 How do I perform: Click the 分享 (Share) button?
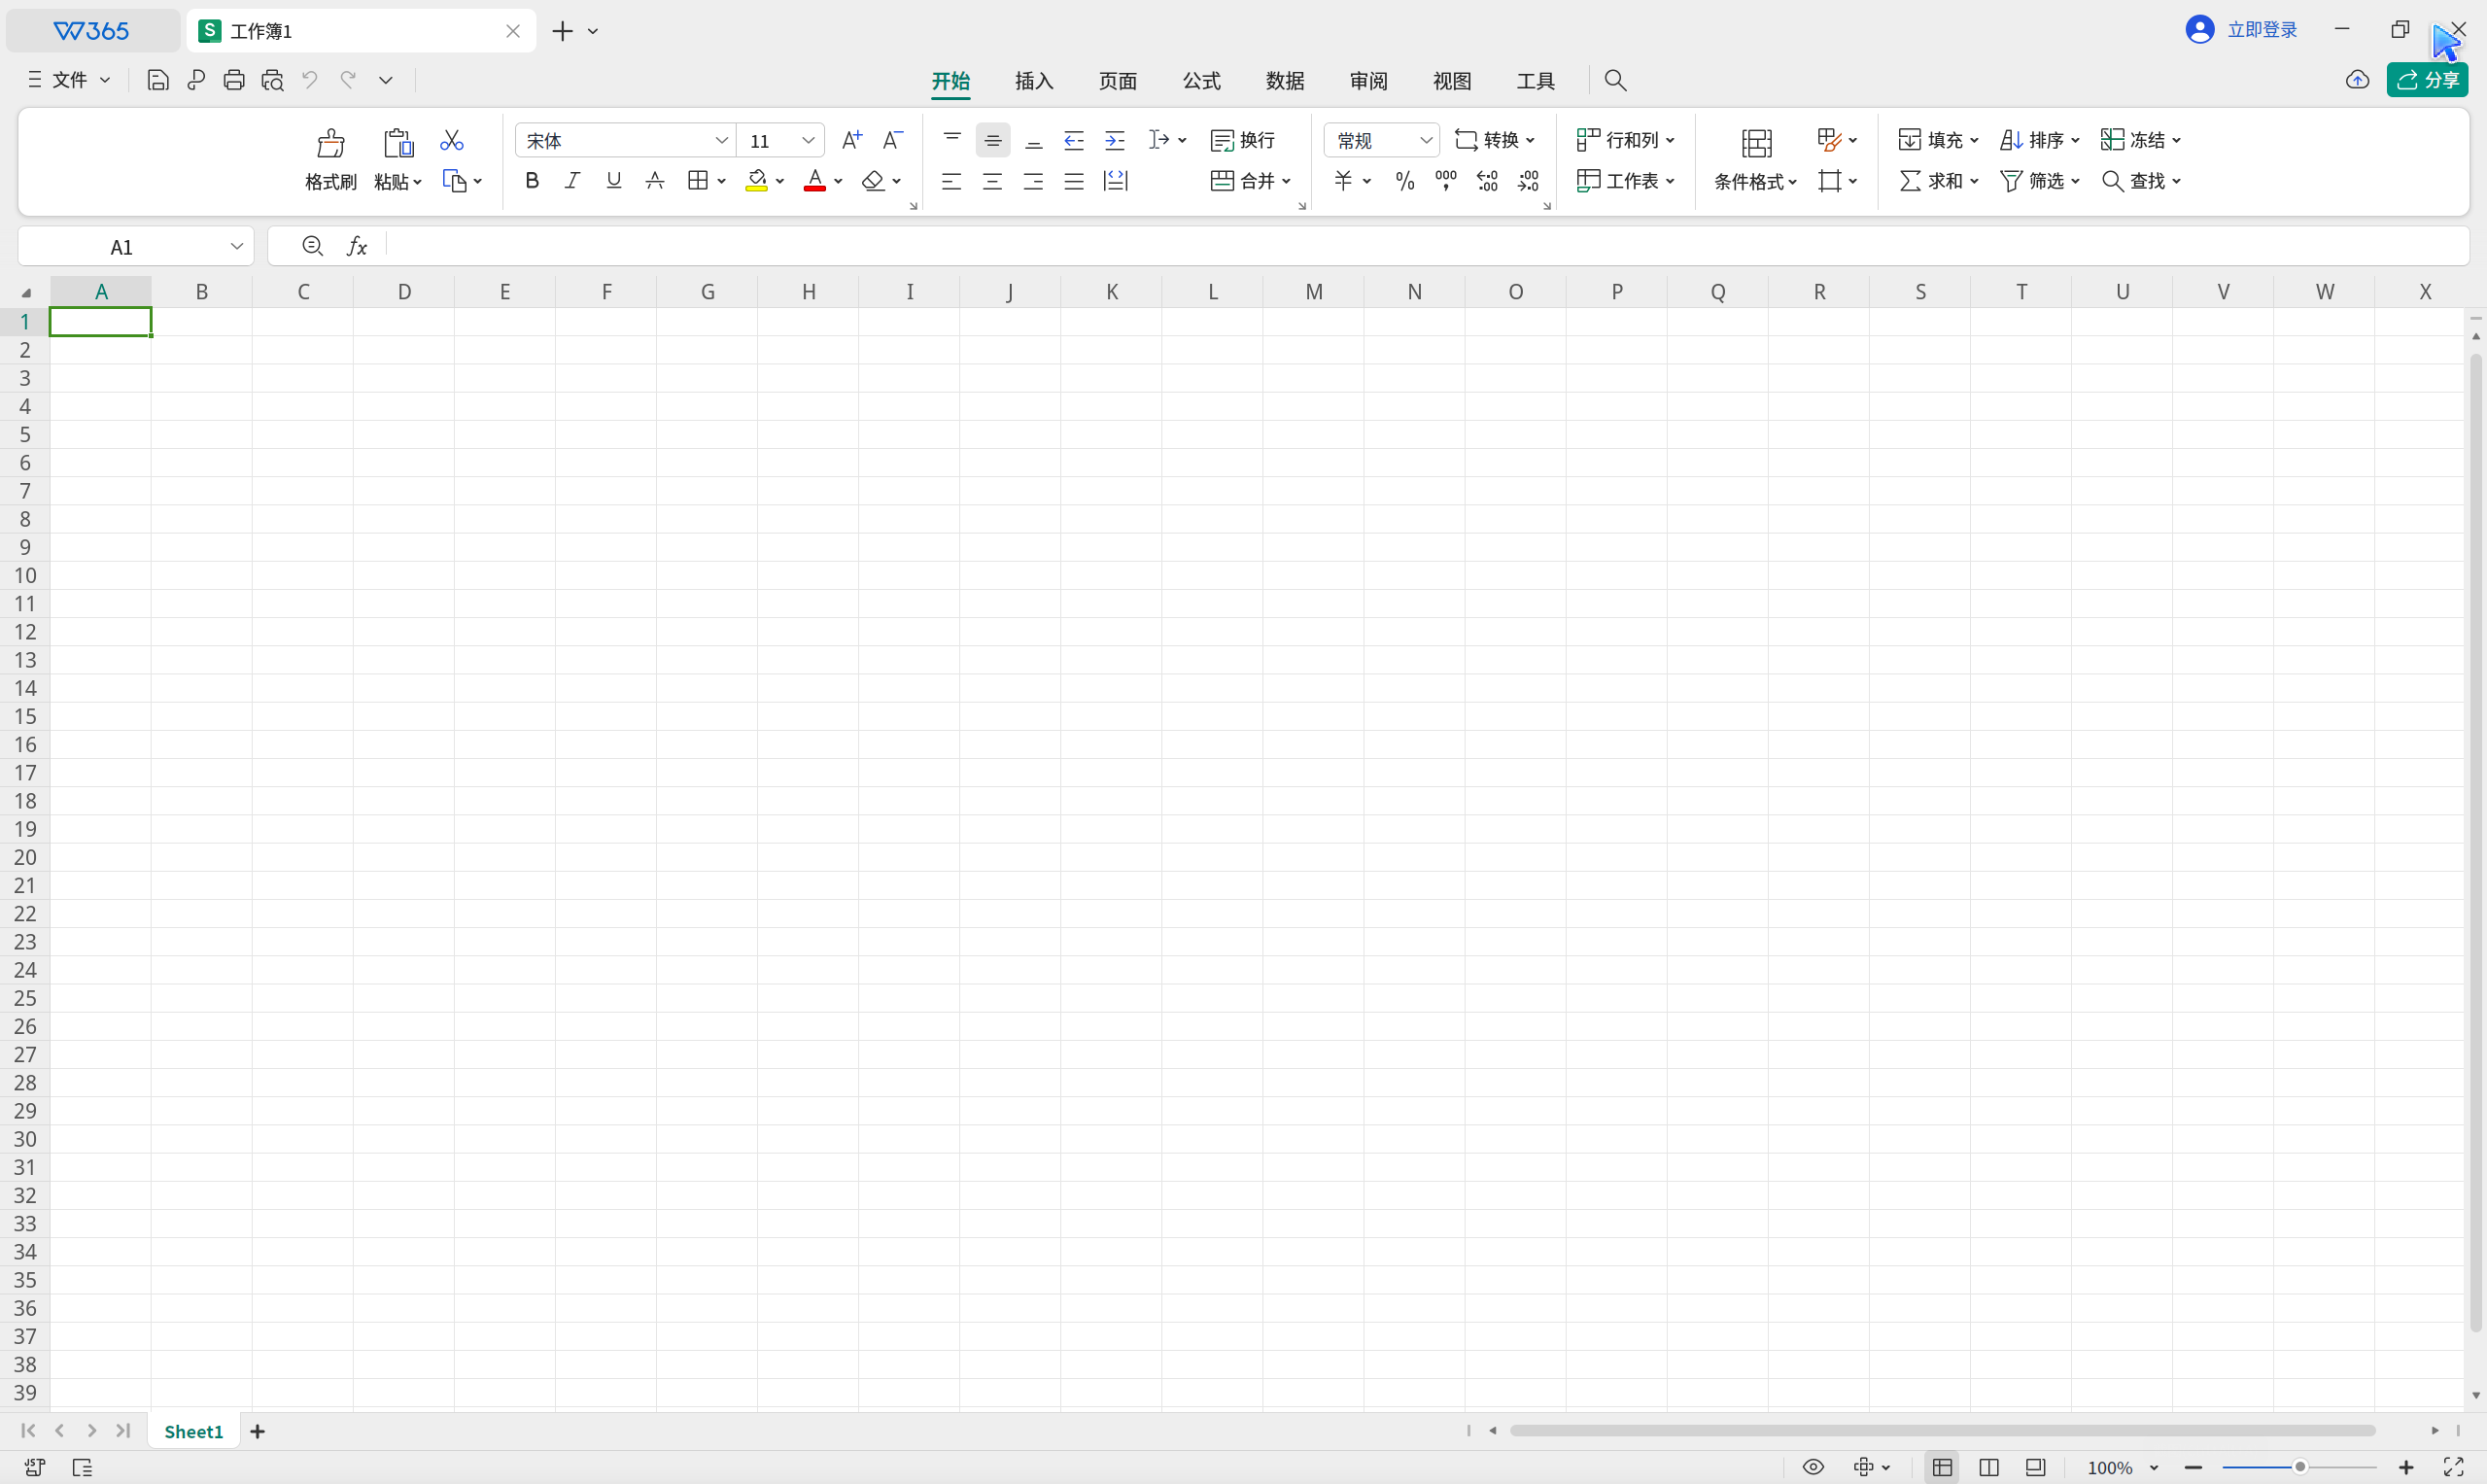(2428, 80)
